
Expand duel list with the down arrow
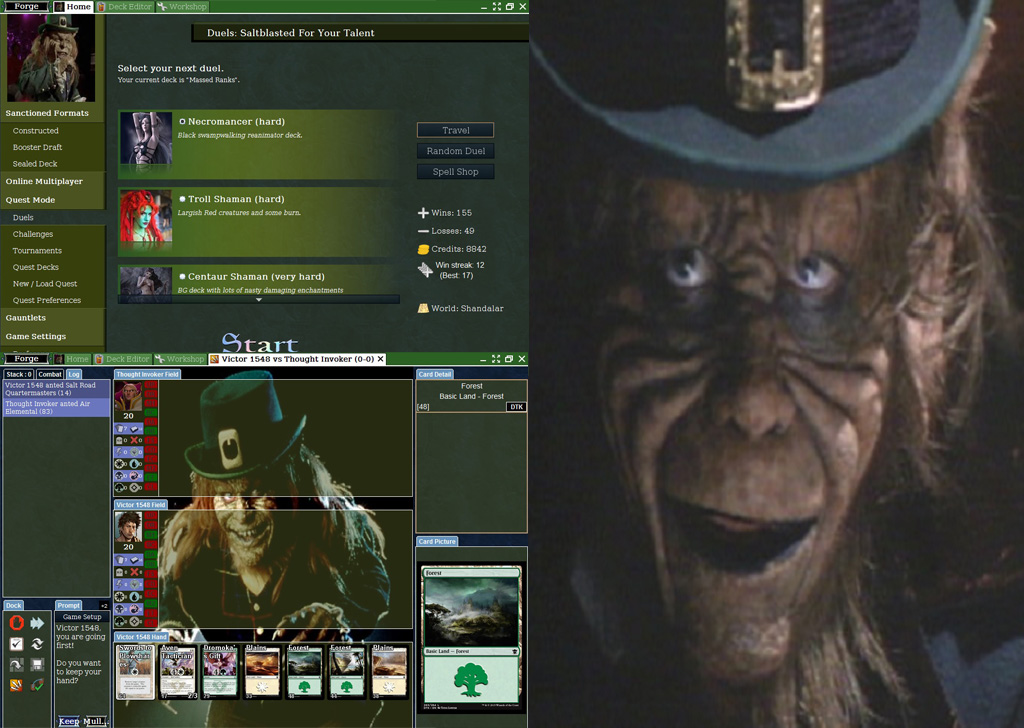coord(258,299)
